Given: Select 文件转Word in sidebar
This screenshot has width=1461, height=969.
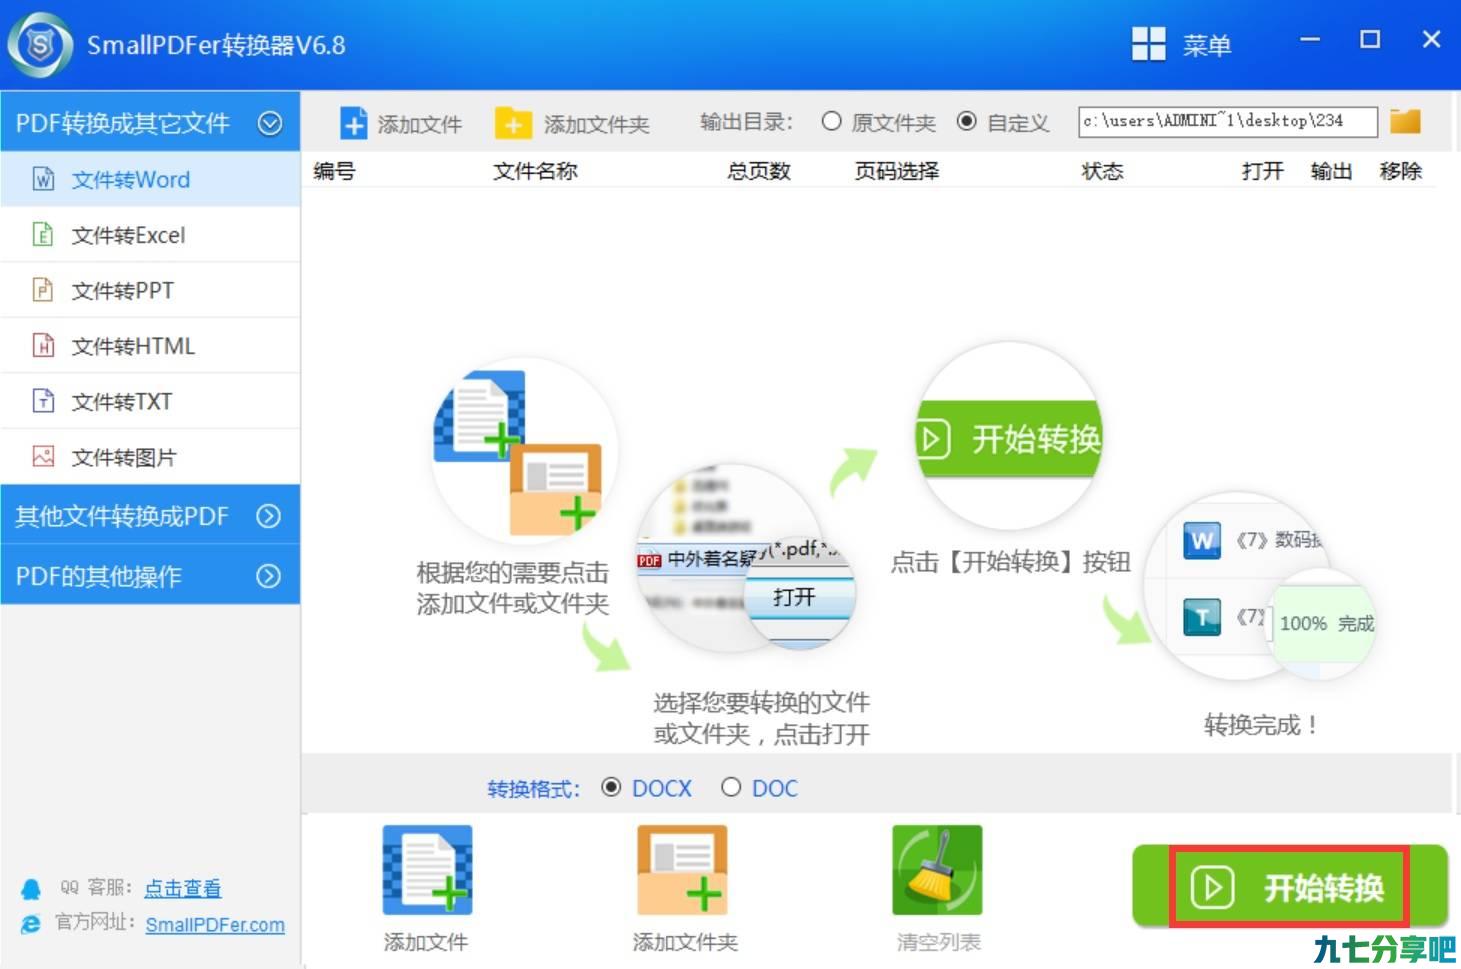Looking at the screenshot, I should click(x=150, y=180).
